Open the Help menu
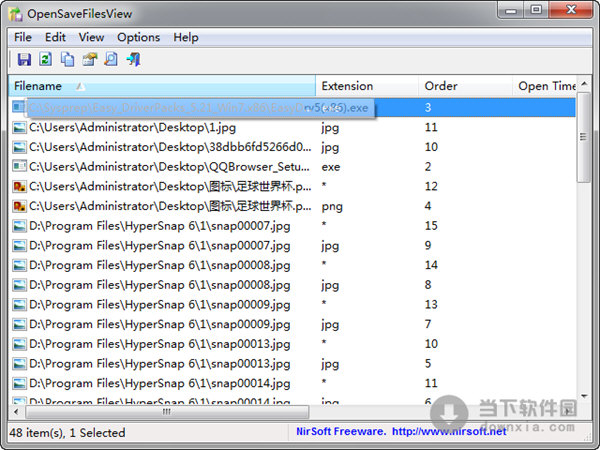Image resolution: width=600 pixels, height=450 pixels. pyautogui.click(x=186, y=38)
